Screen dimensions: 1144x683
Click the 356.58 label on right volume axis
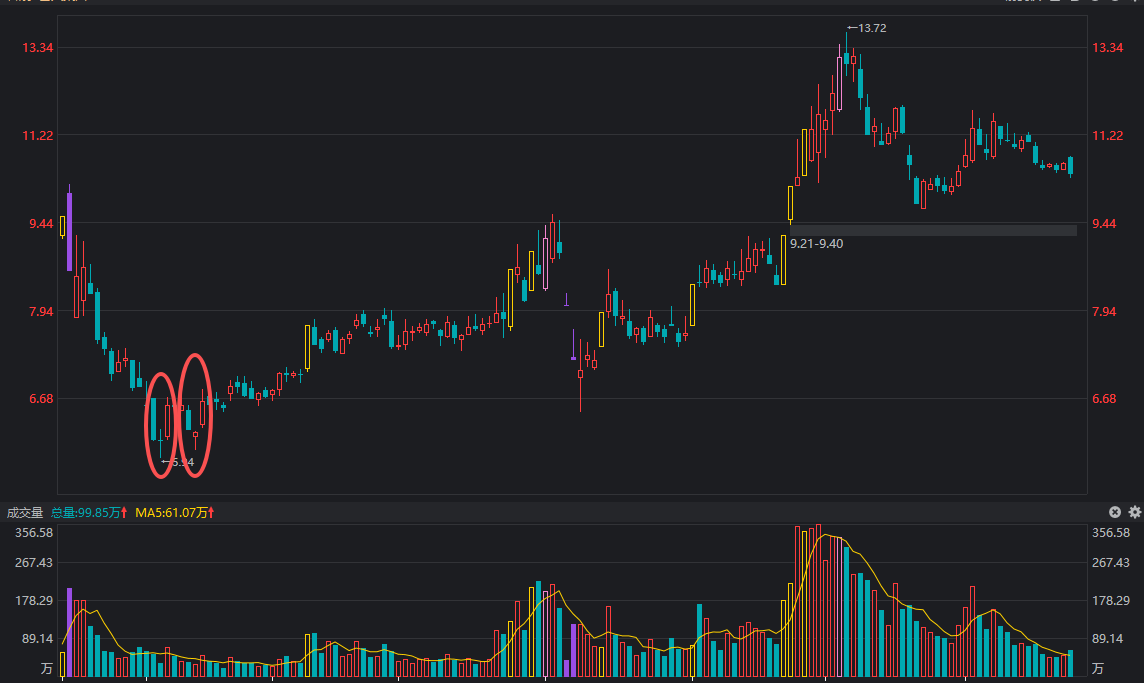click(1111, 533)
